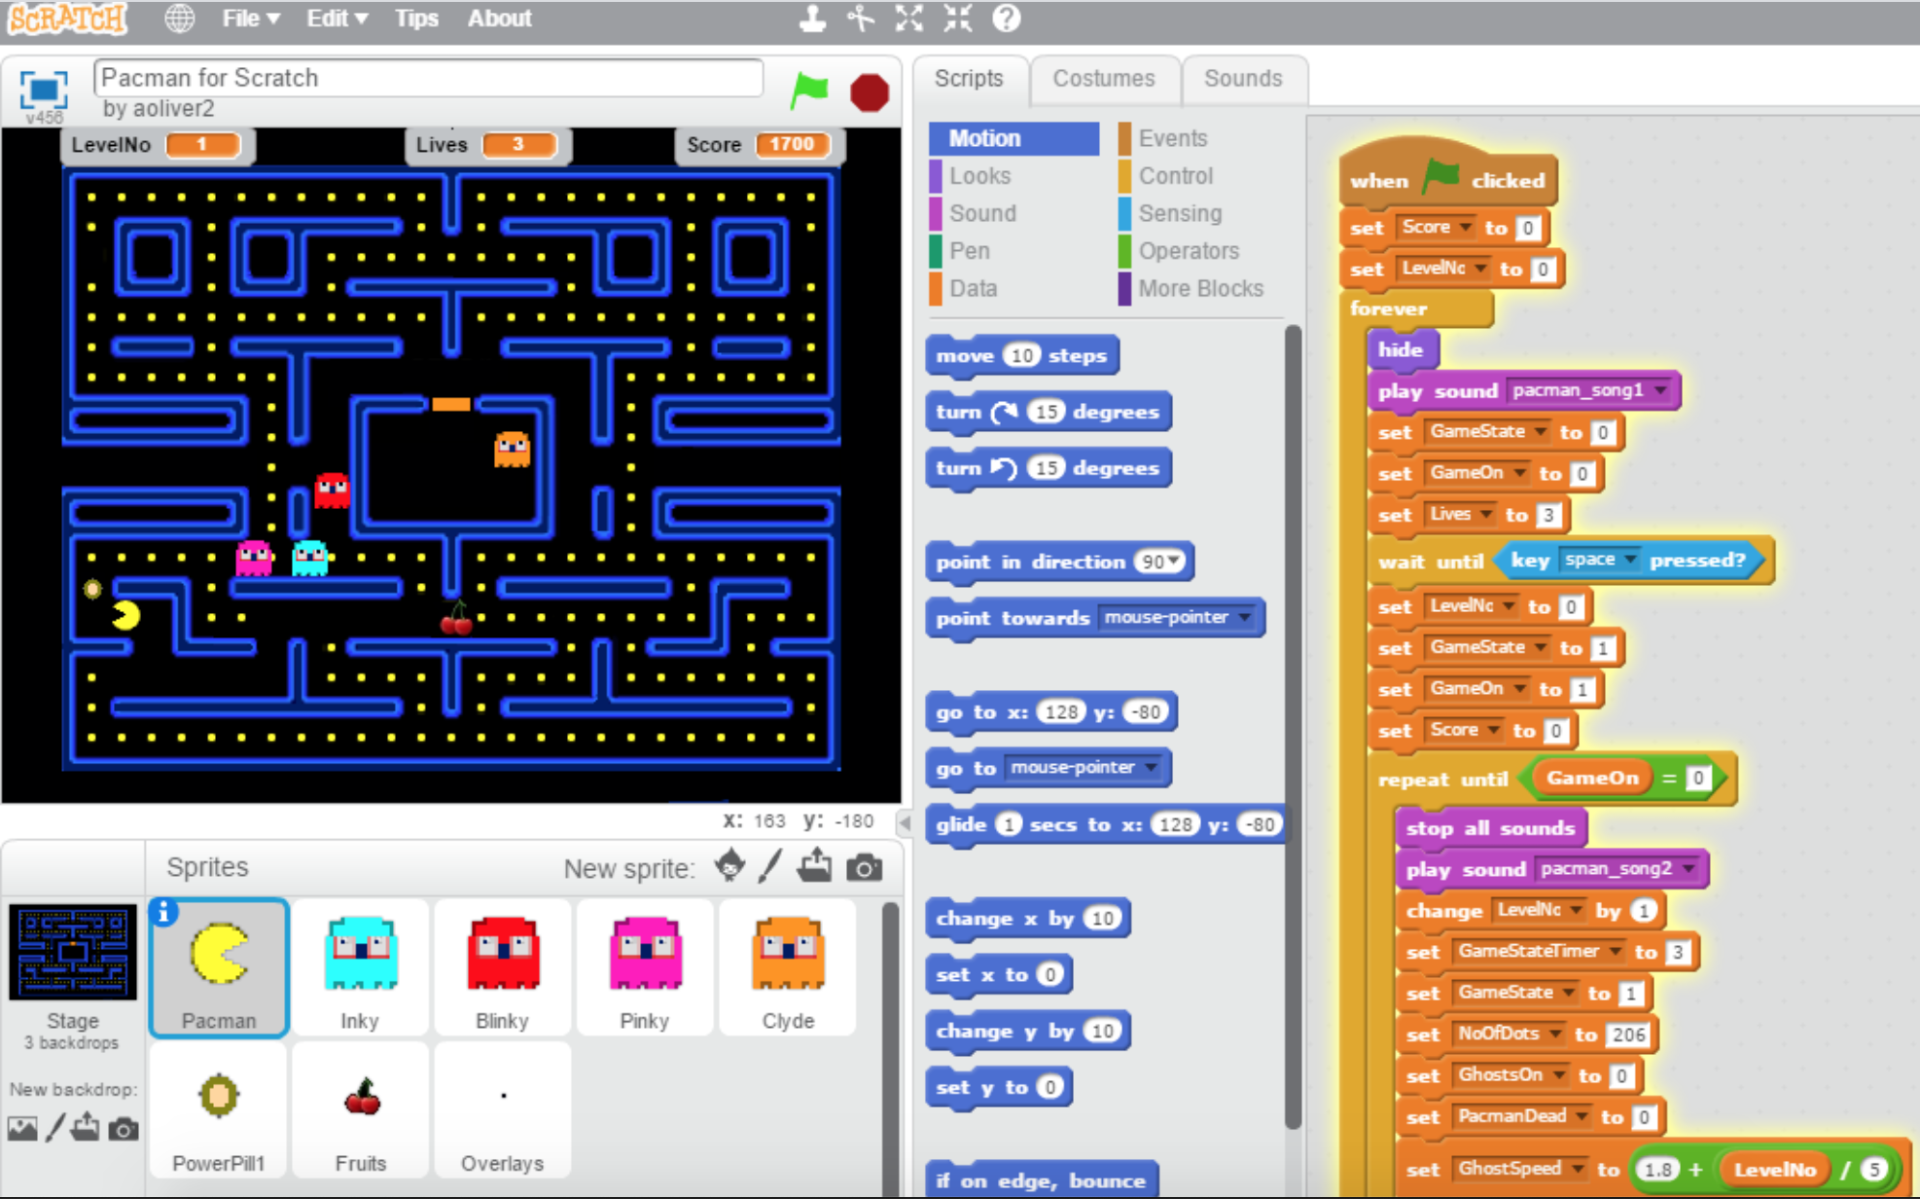Switch to the Costumes tab
The image size is (1920, 1199).
point(1104,79)
